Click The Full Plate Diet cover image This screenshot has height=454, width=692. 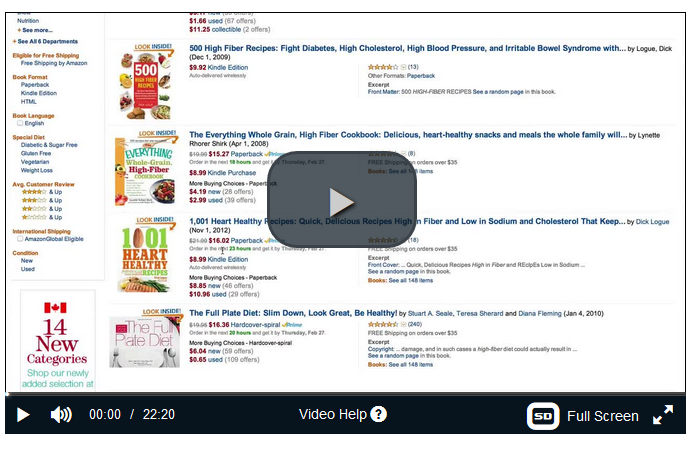(145, 338)
